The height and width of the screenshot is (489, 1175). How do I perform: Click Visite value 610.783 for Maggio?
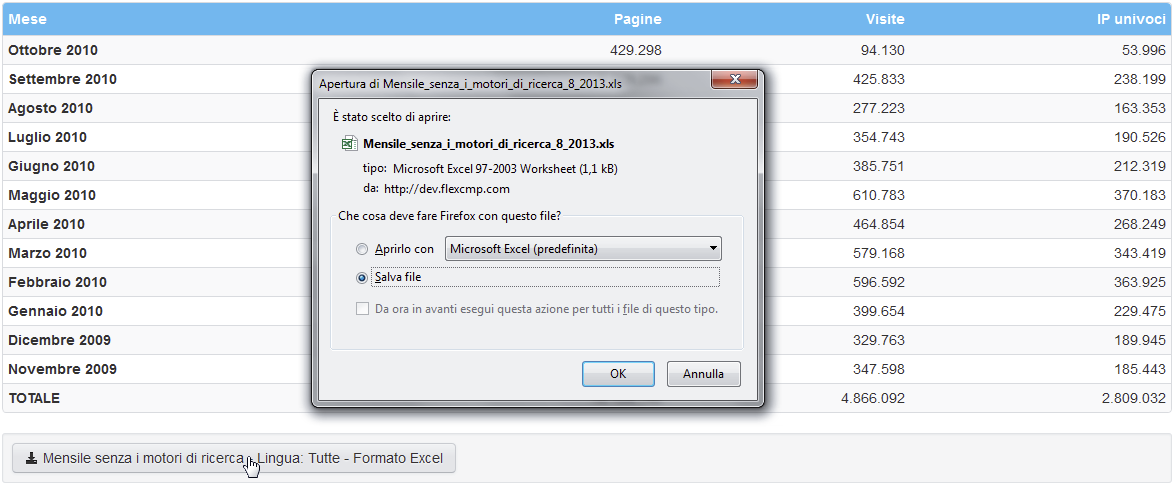point(879,195)
